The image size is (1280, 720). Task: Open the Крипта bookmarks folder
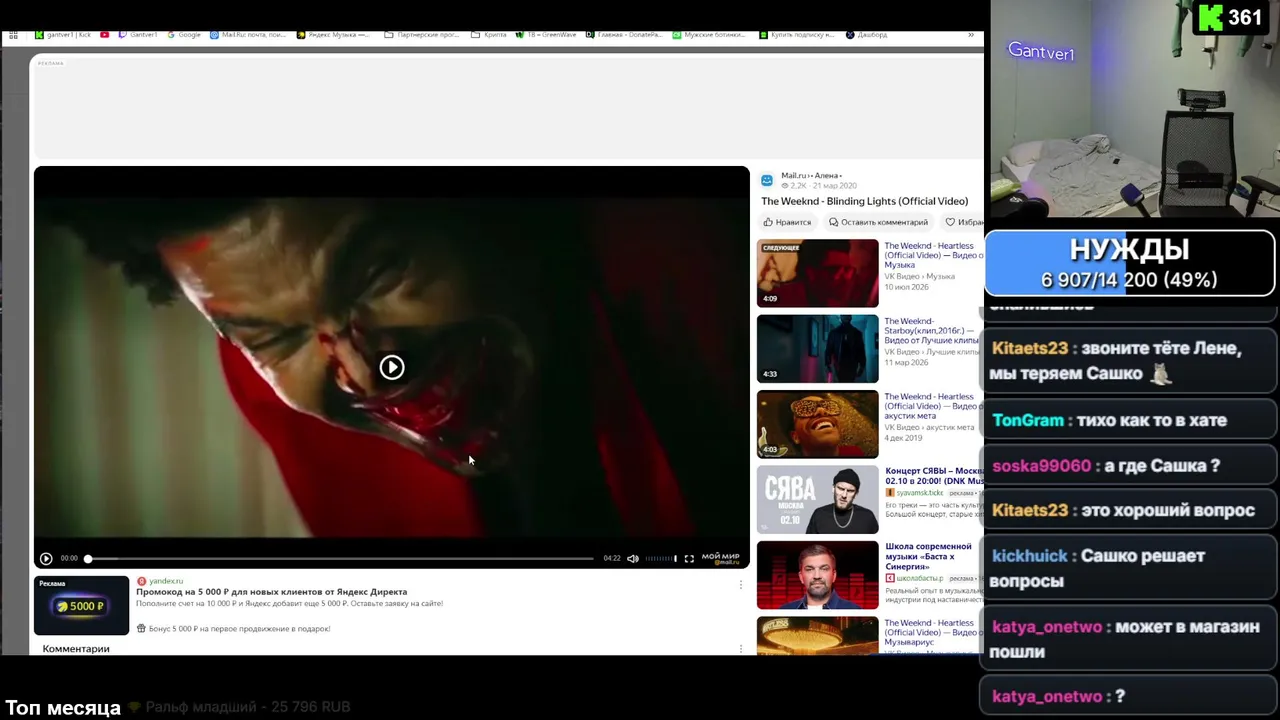coord(489,35)
